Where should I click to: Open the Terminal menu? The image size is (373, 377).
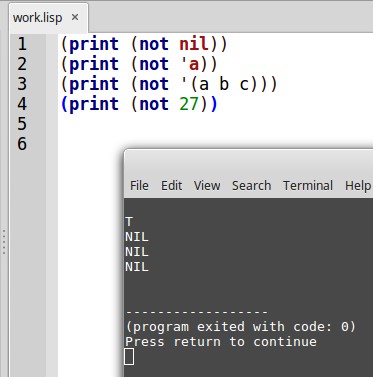pos(308,185)
